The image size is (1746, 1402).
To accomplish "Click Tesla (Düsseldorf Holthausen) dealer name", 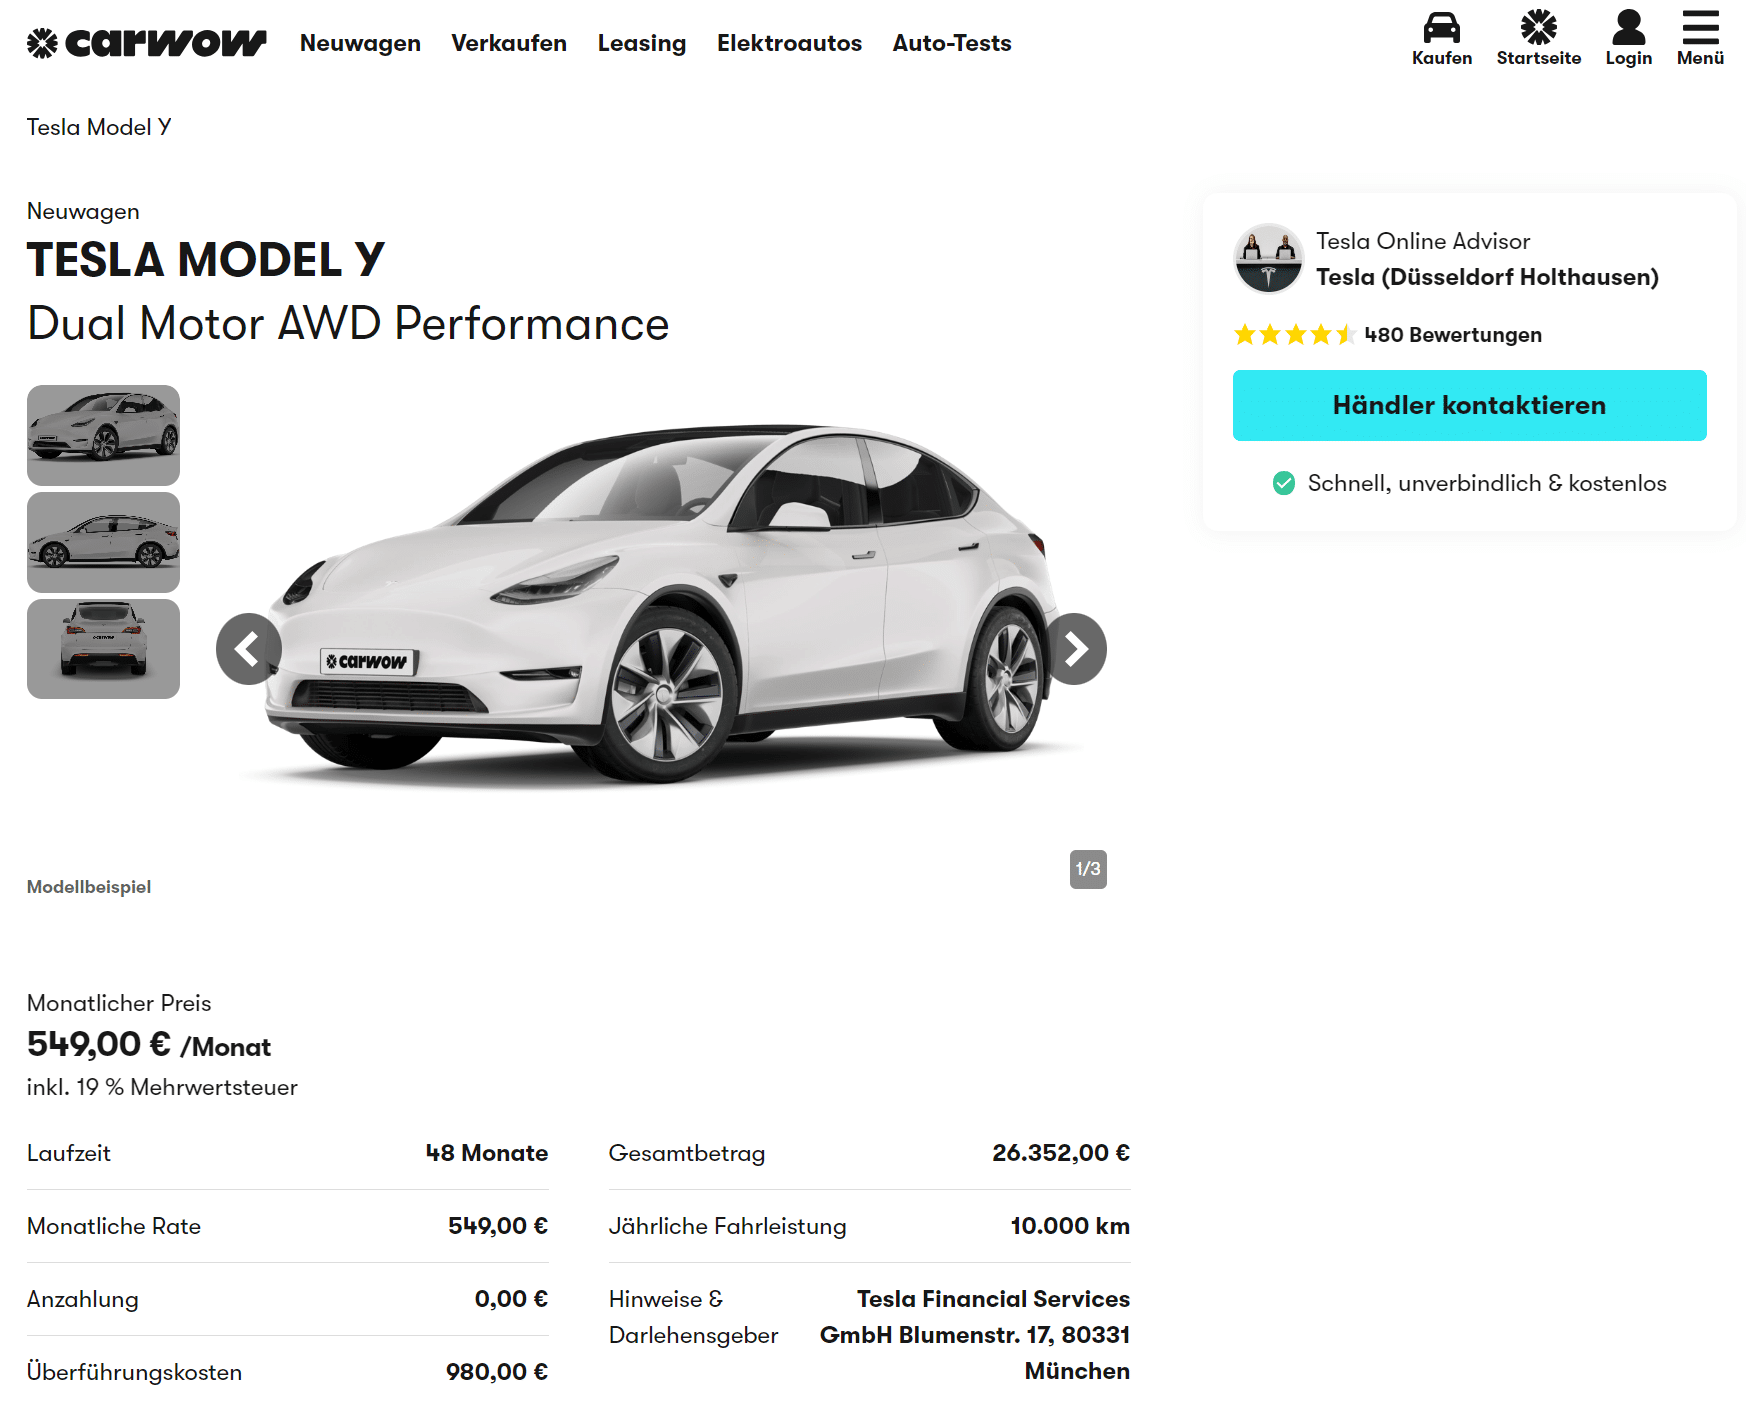I will tap(1487, 277).
